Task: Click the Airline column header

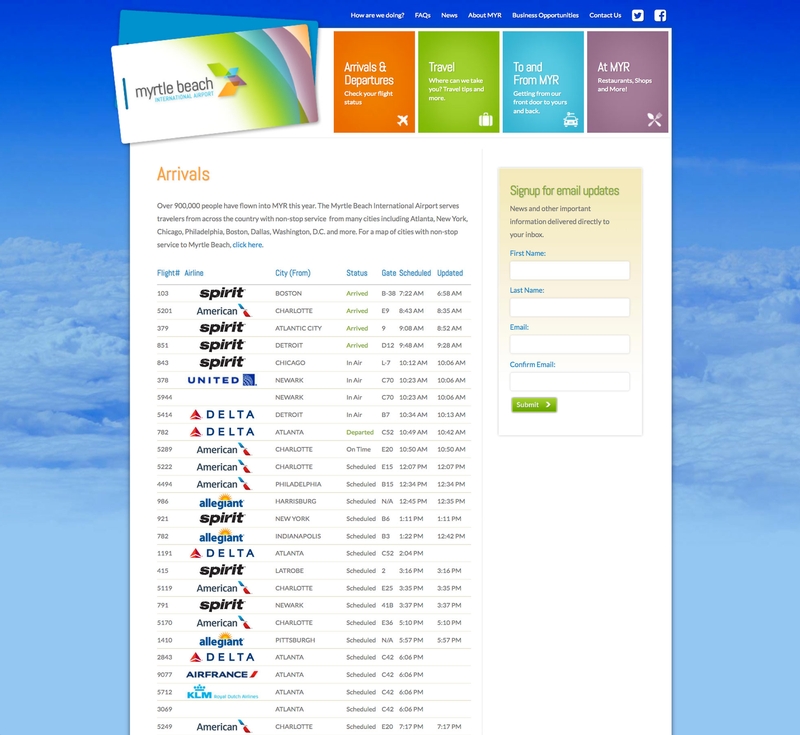Action: pos(194,273)
